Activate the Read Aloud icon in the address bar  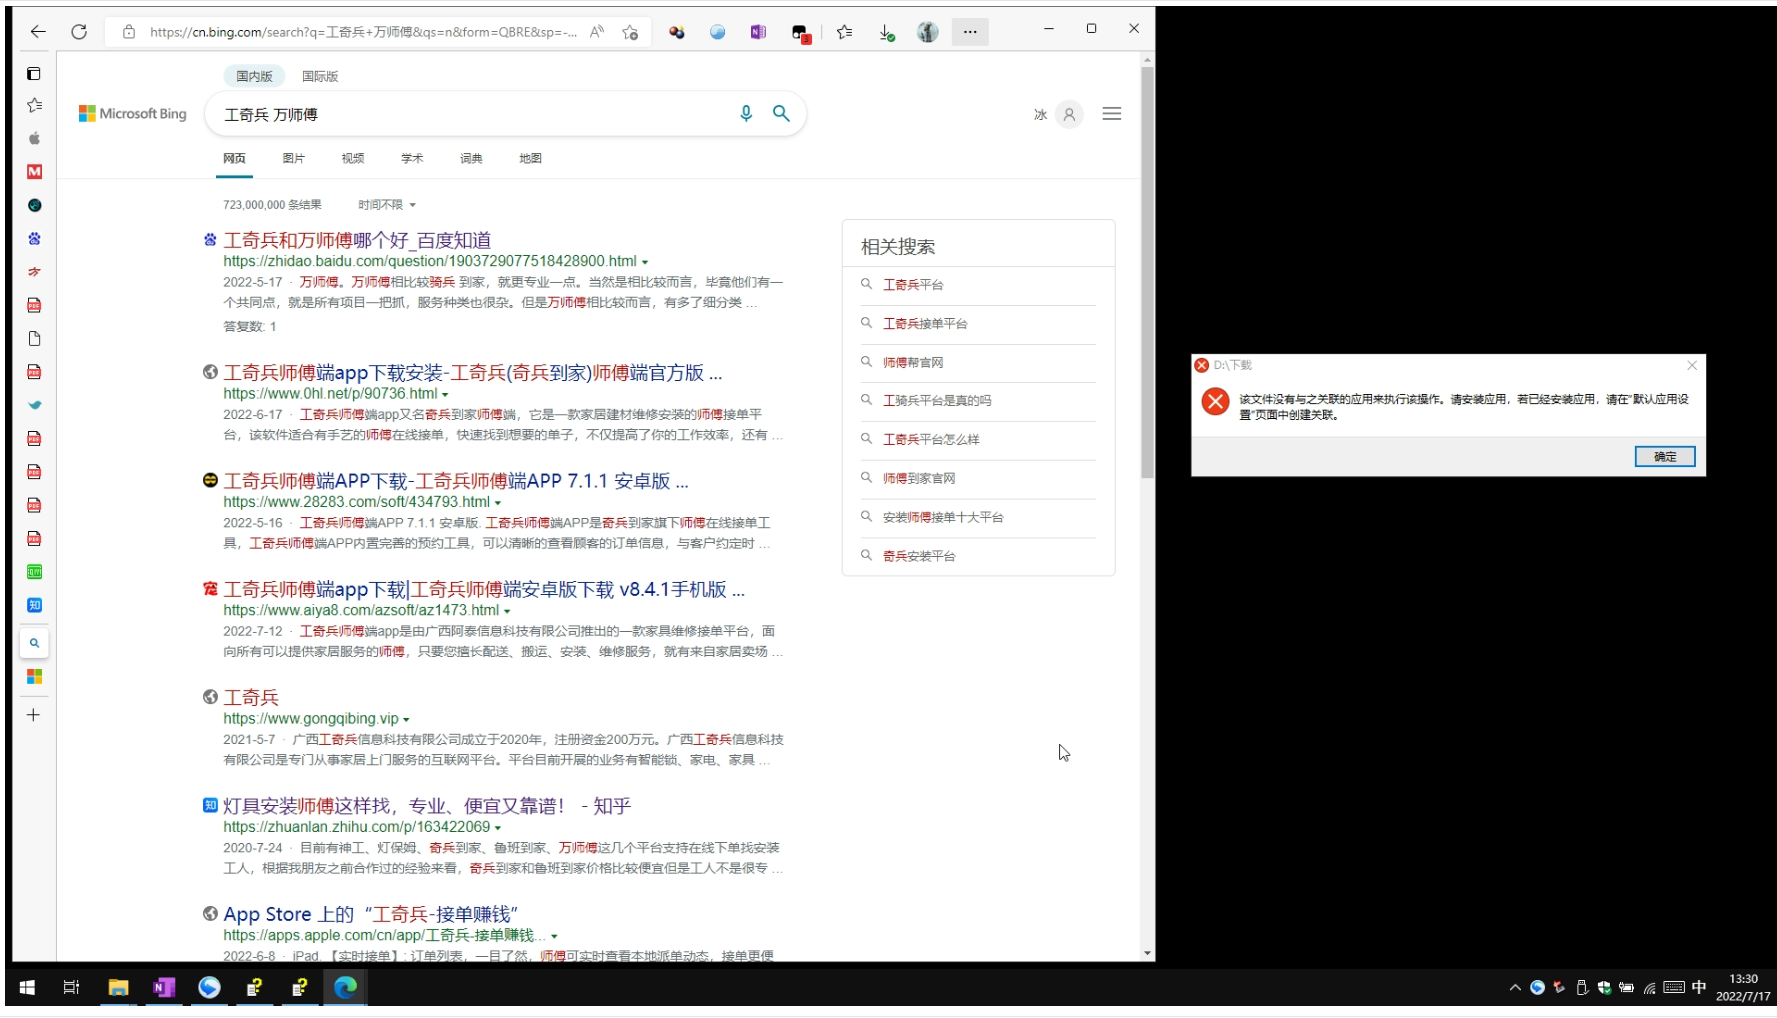coord(597,32)
